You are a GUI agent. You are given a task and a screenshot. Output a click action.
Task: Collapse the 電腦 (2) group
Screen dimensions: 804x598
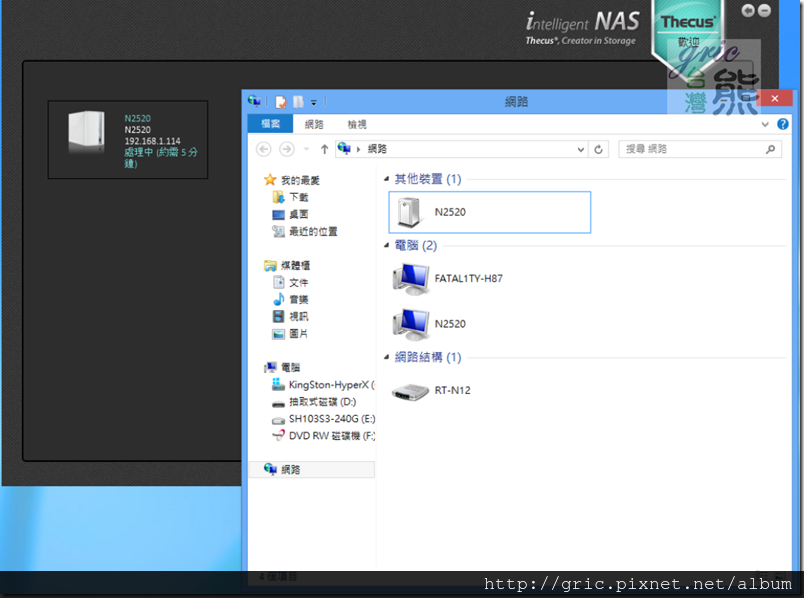tap(387, 246)
